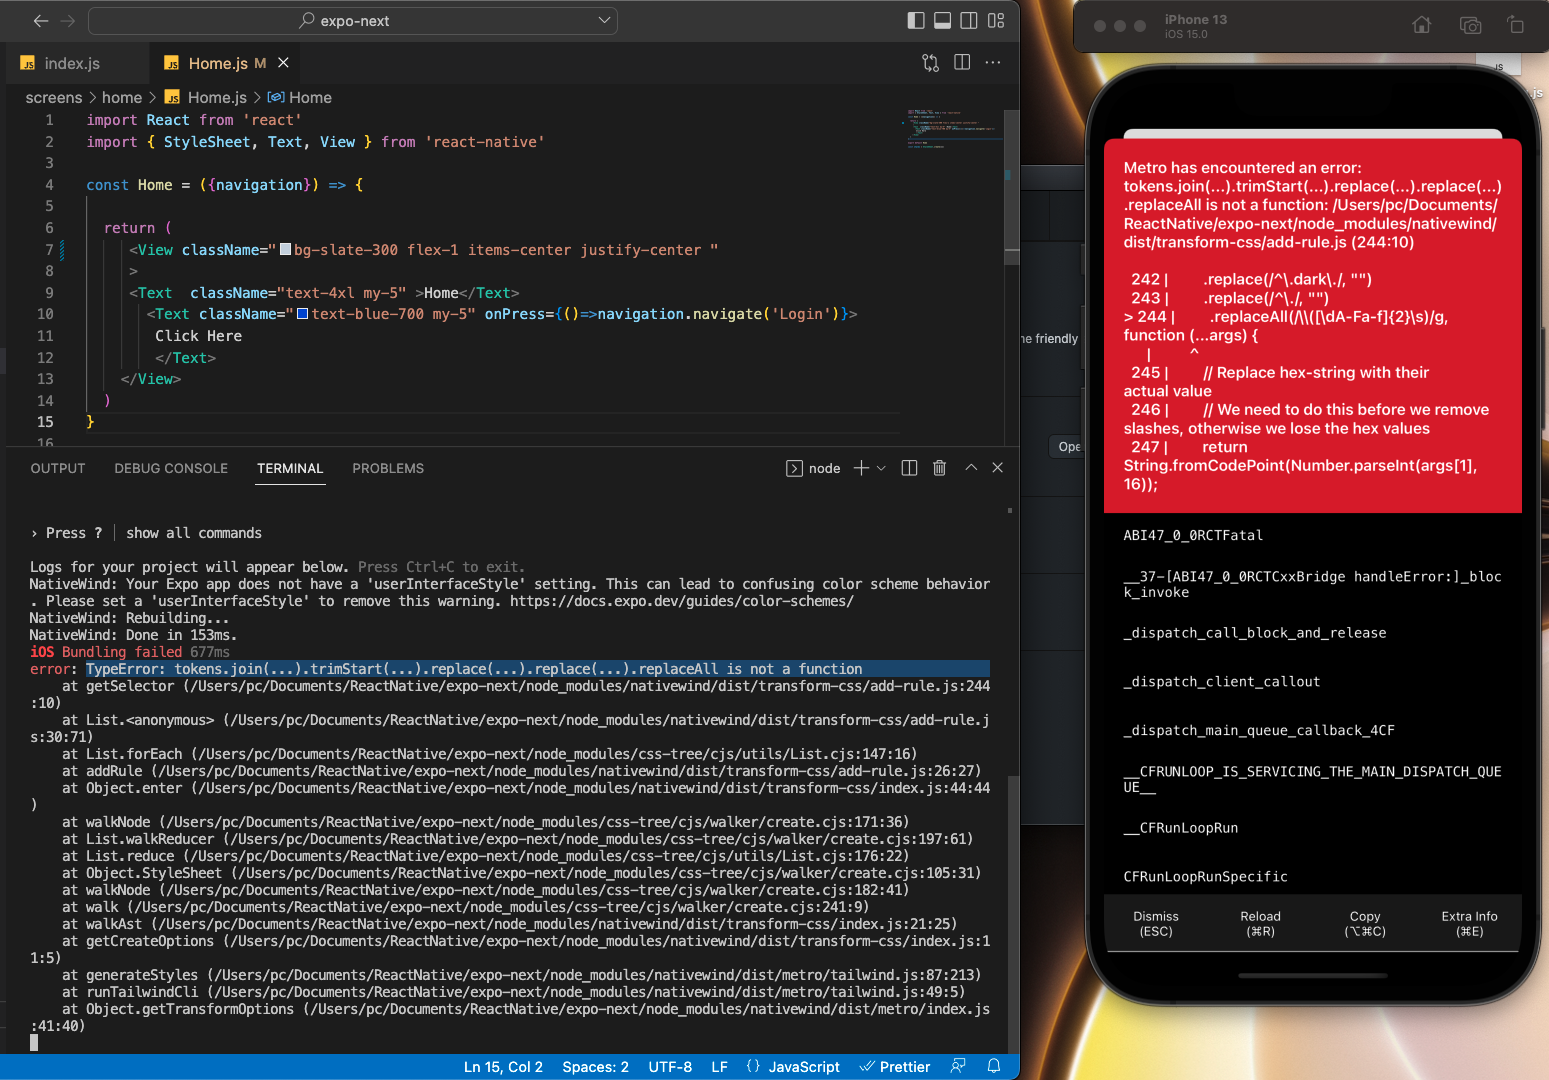
Task: Click the Prettier formatter status icon
Action: click(x=894, y=1066)
